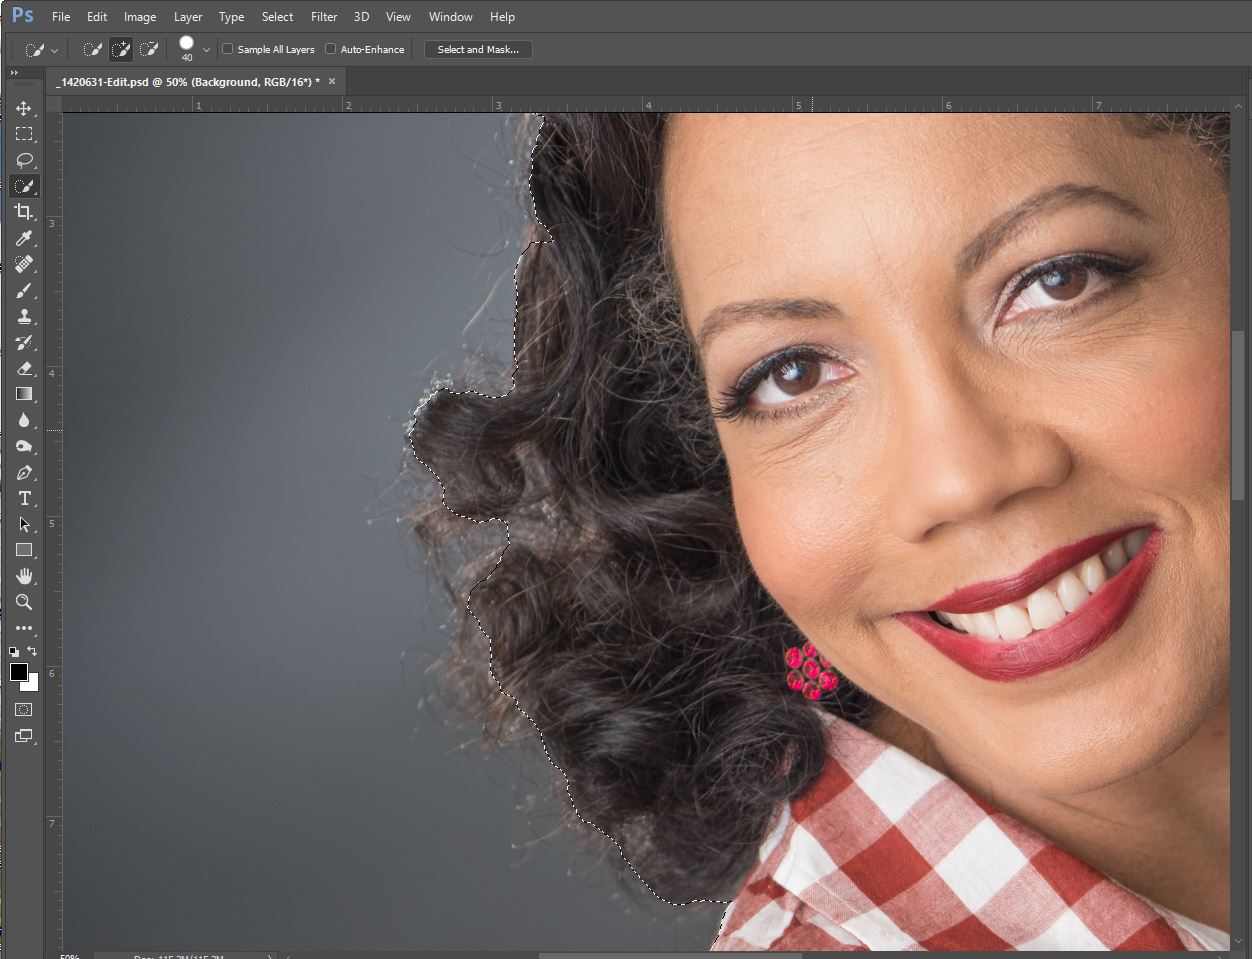
Task: Select the Zoom tool
Action: pyautogui.click(x=25, y=602)
